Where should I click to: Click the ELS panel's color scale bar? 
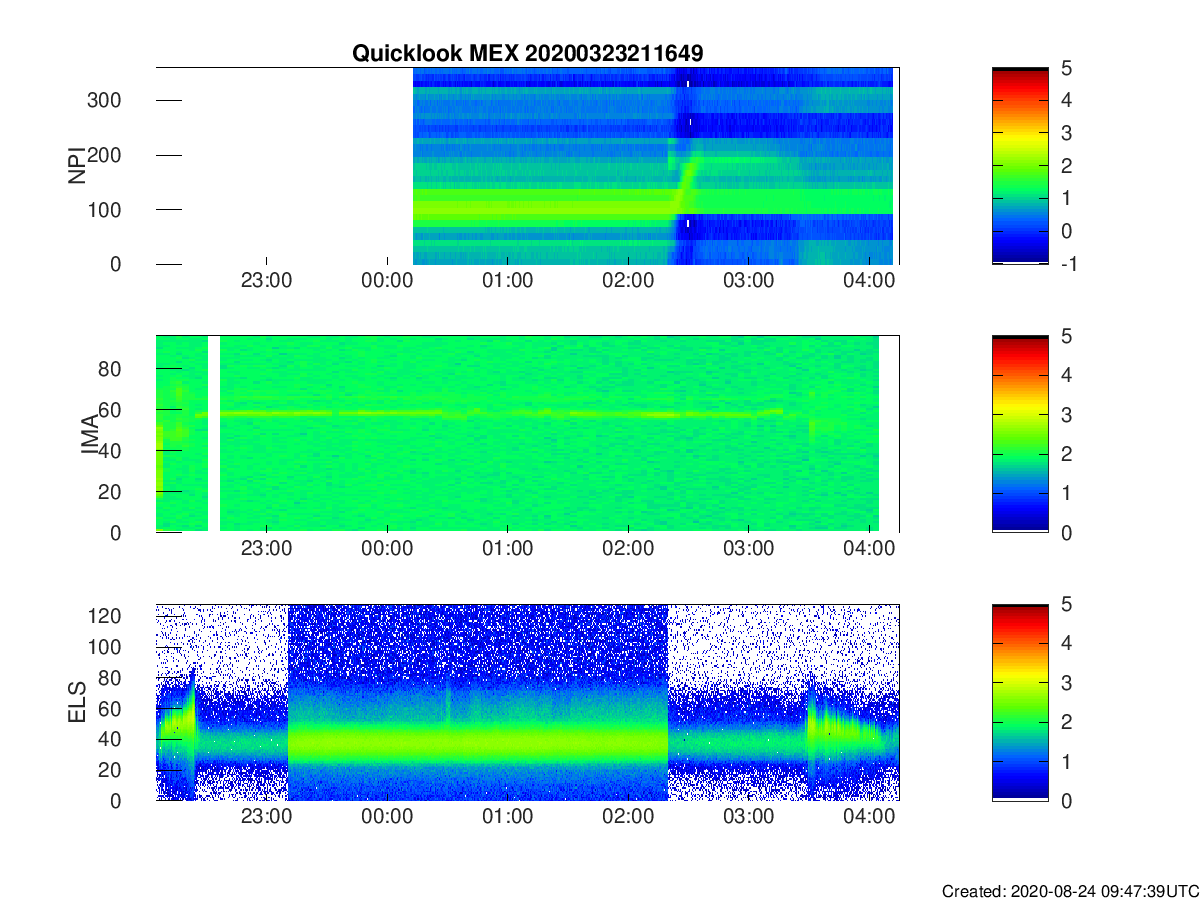tap(1020, 702)
